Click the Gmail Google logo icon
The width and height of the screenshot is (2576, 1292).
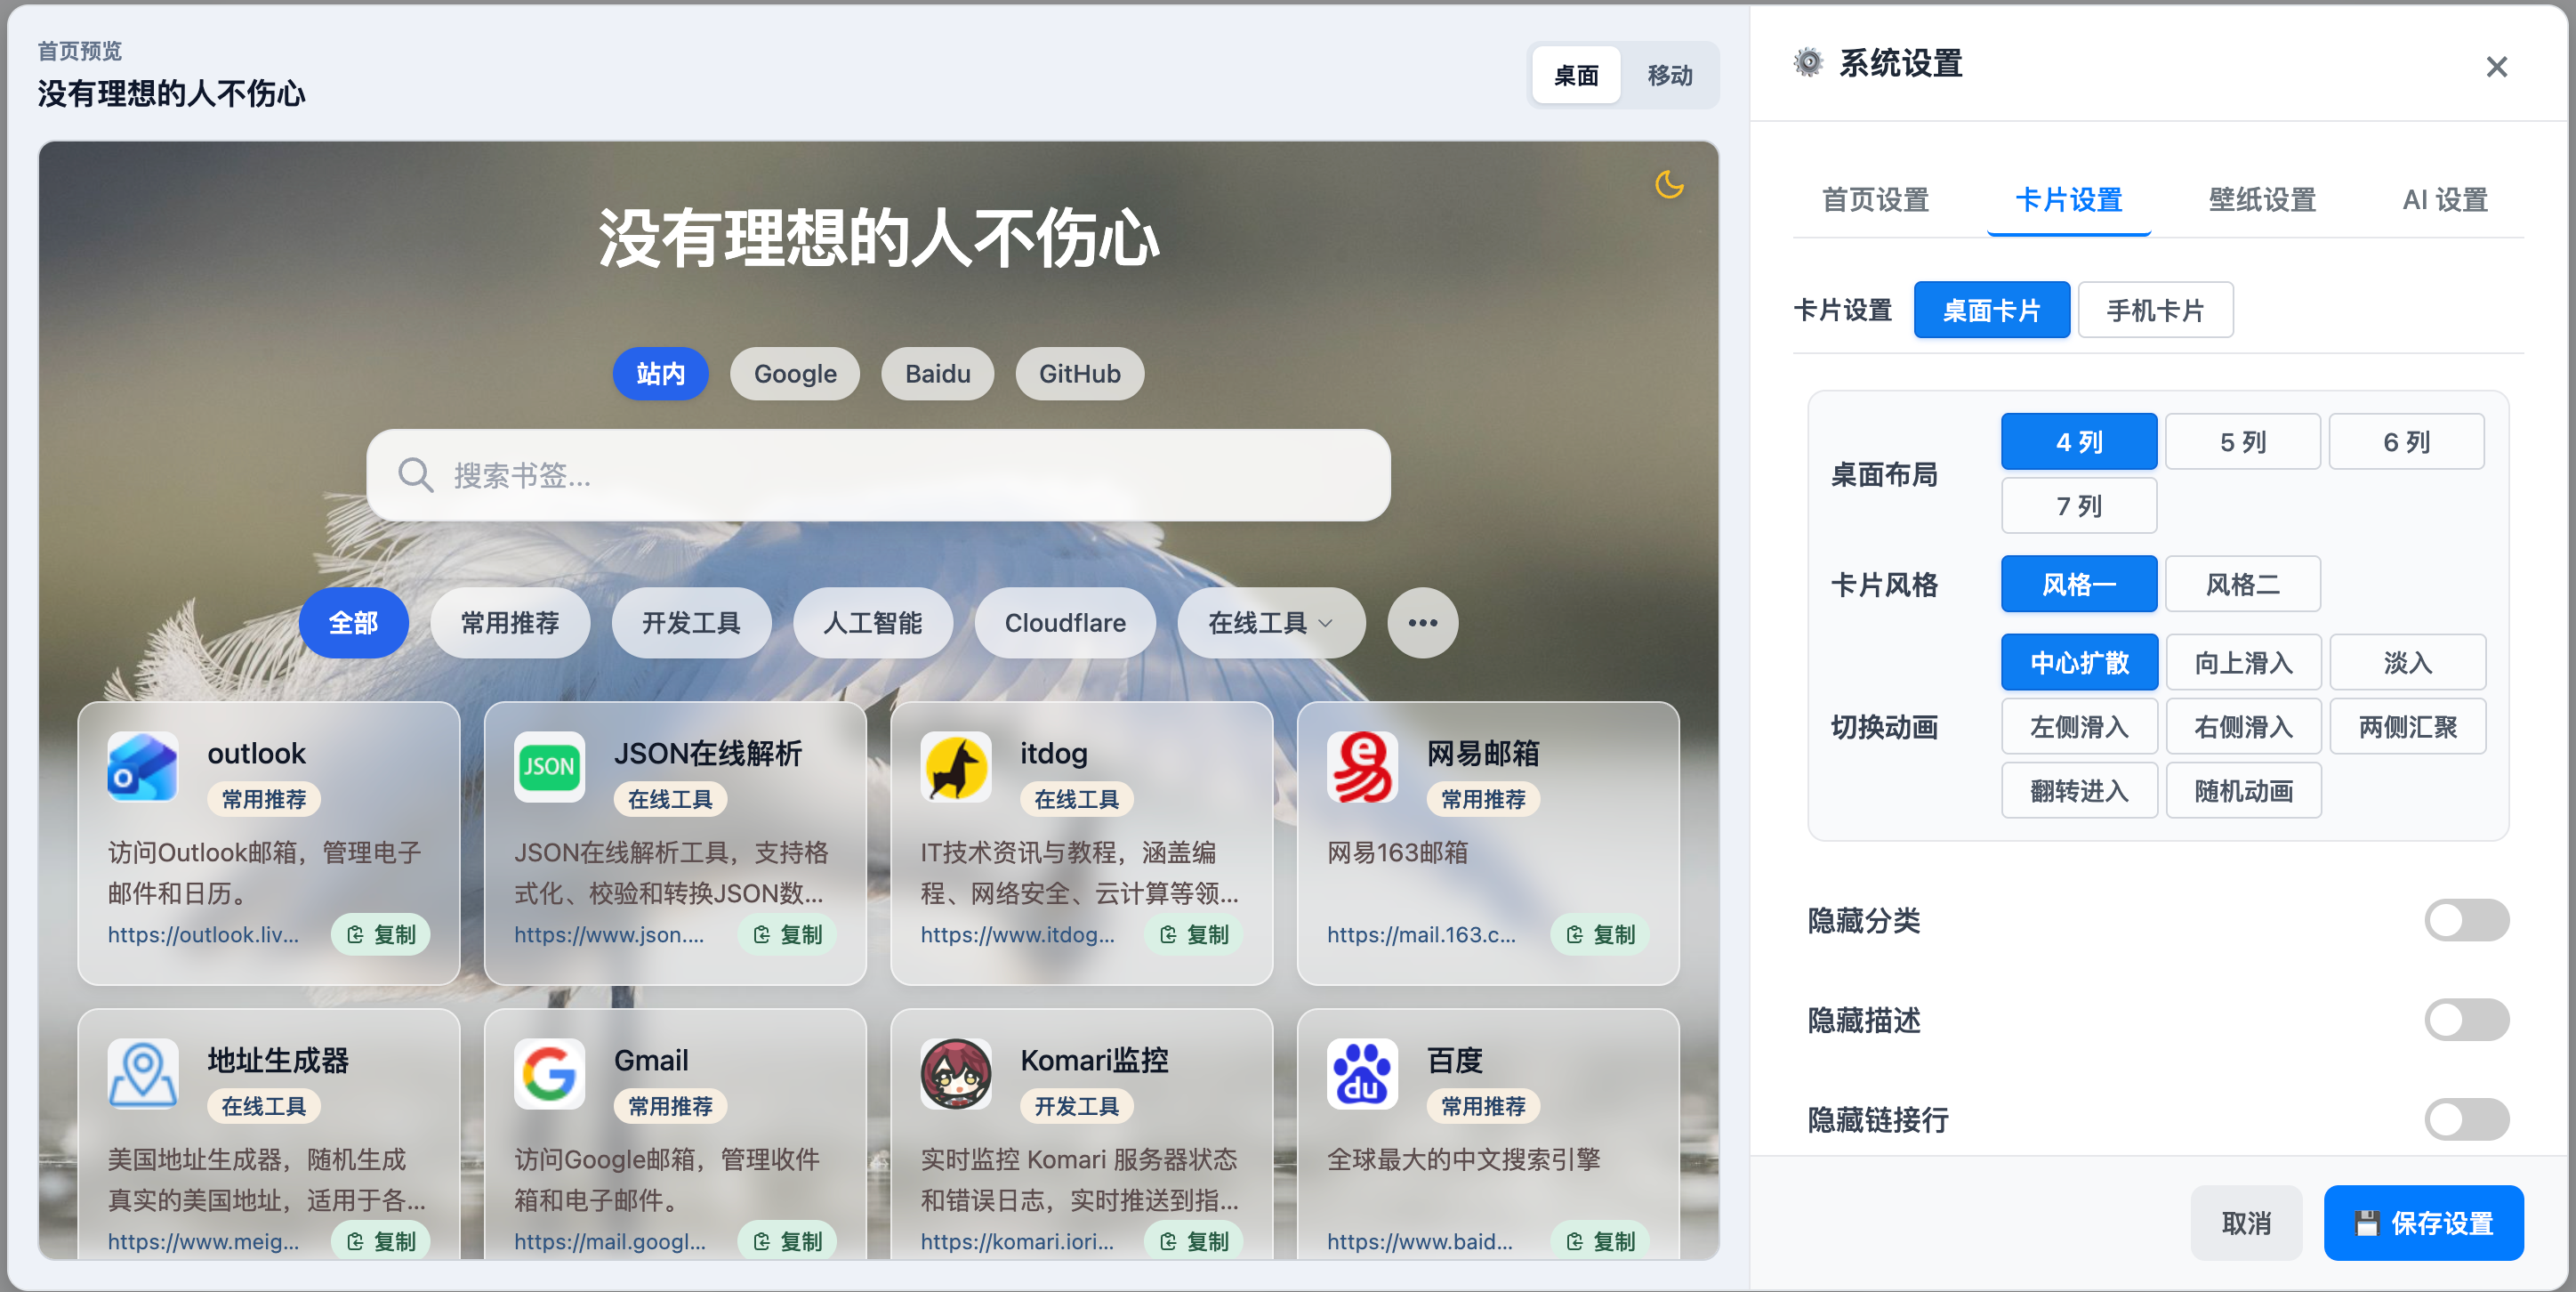(549, 1074)
